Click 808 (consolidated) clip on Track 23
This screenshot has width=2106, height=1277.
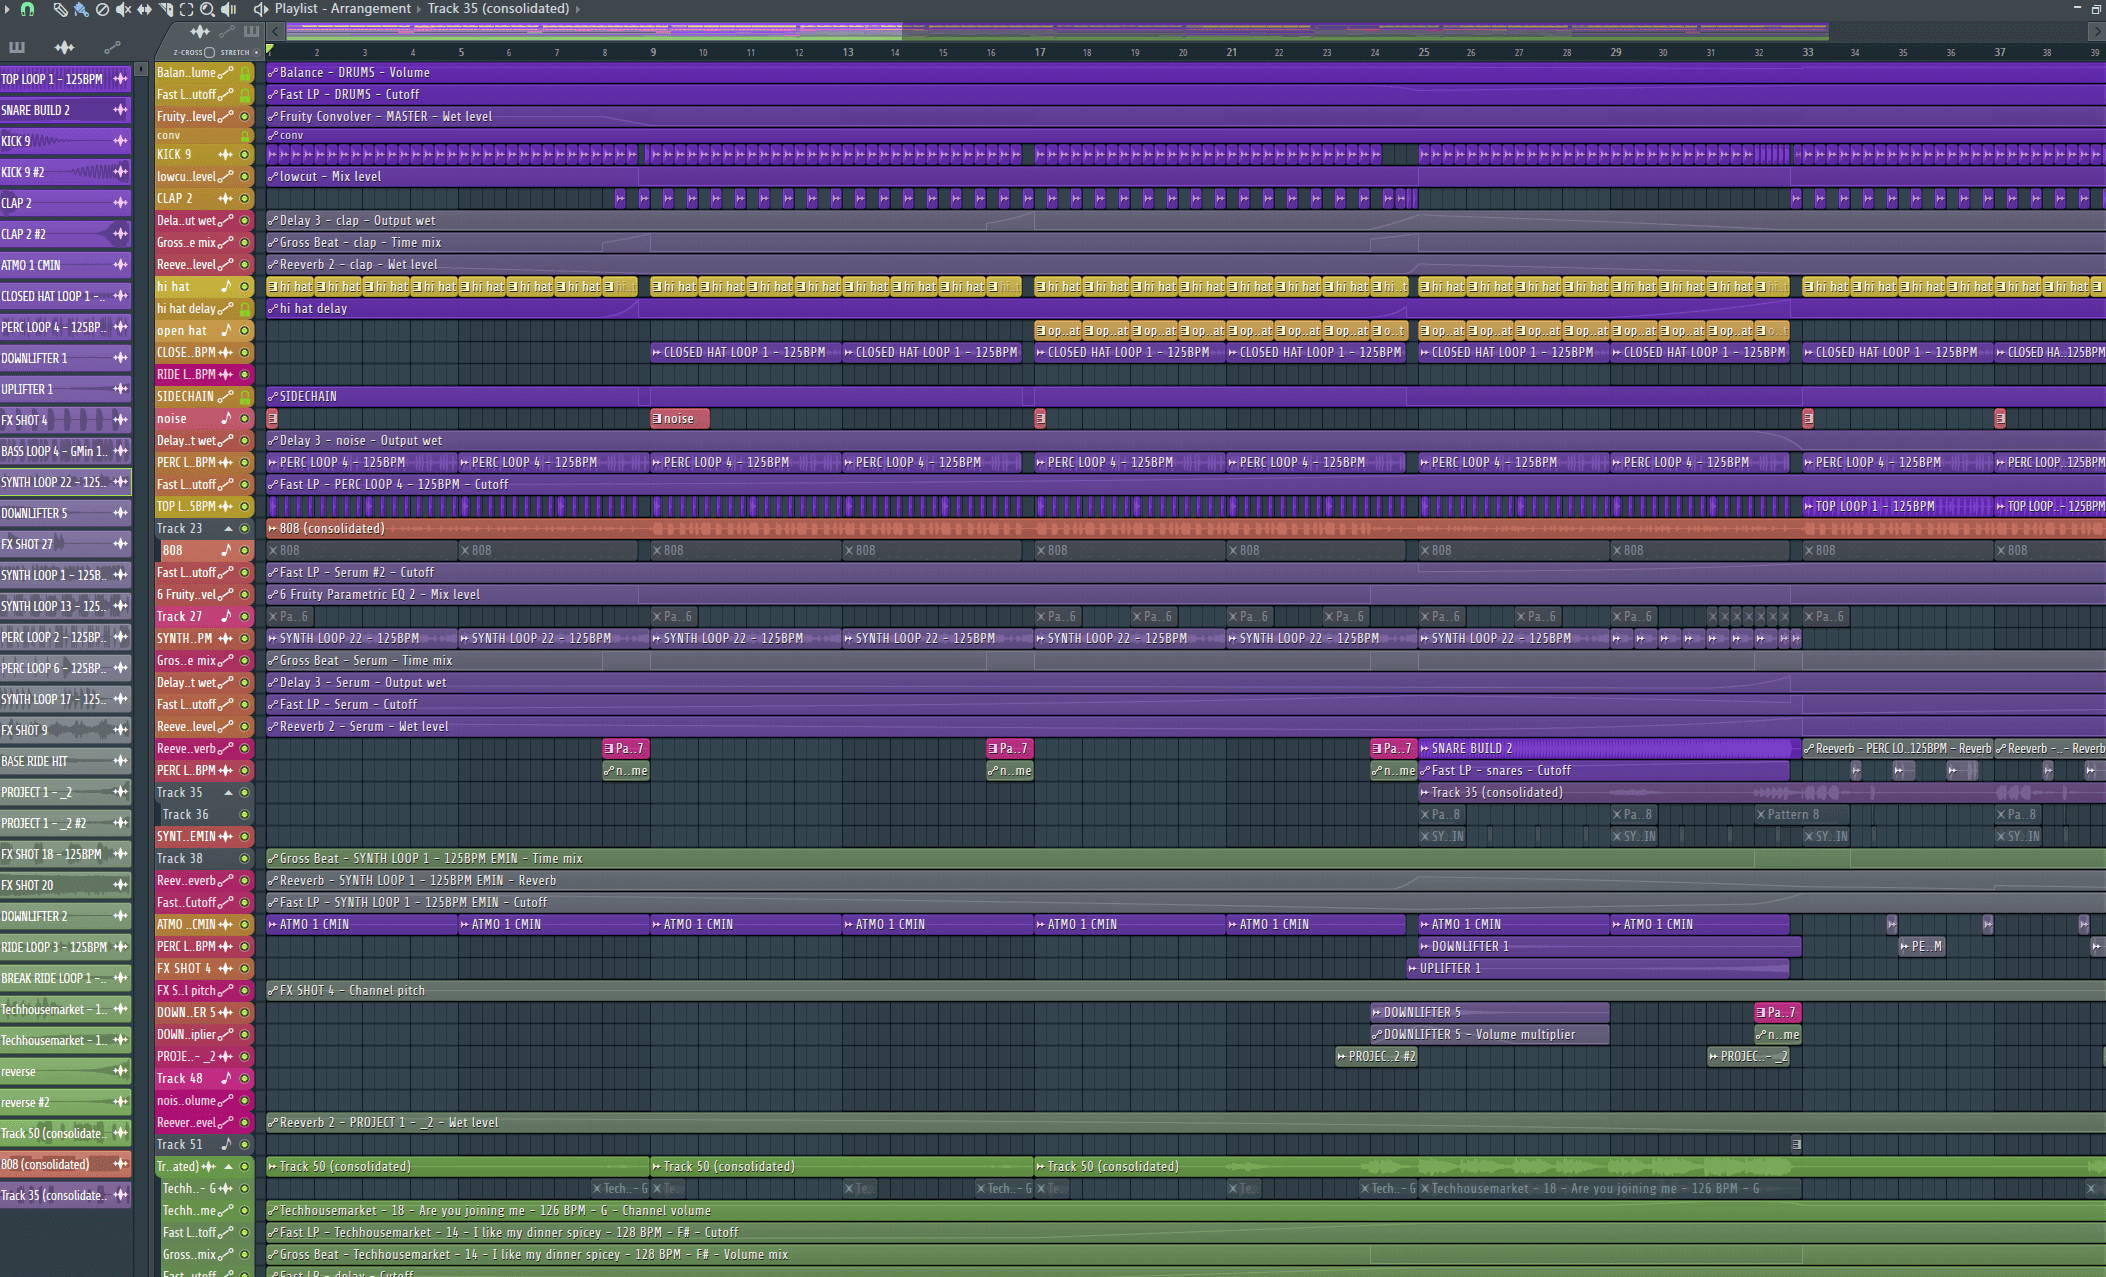click(x=1185, y=529)
